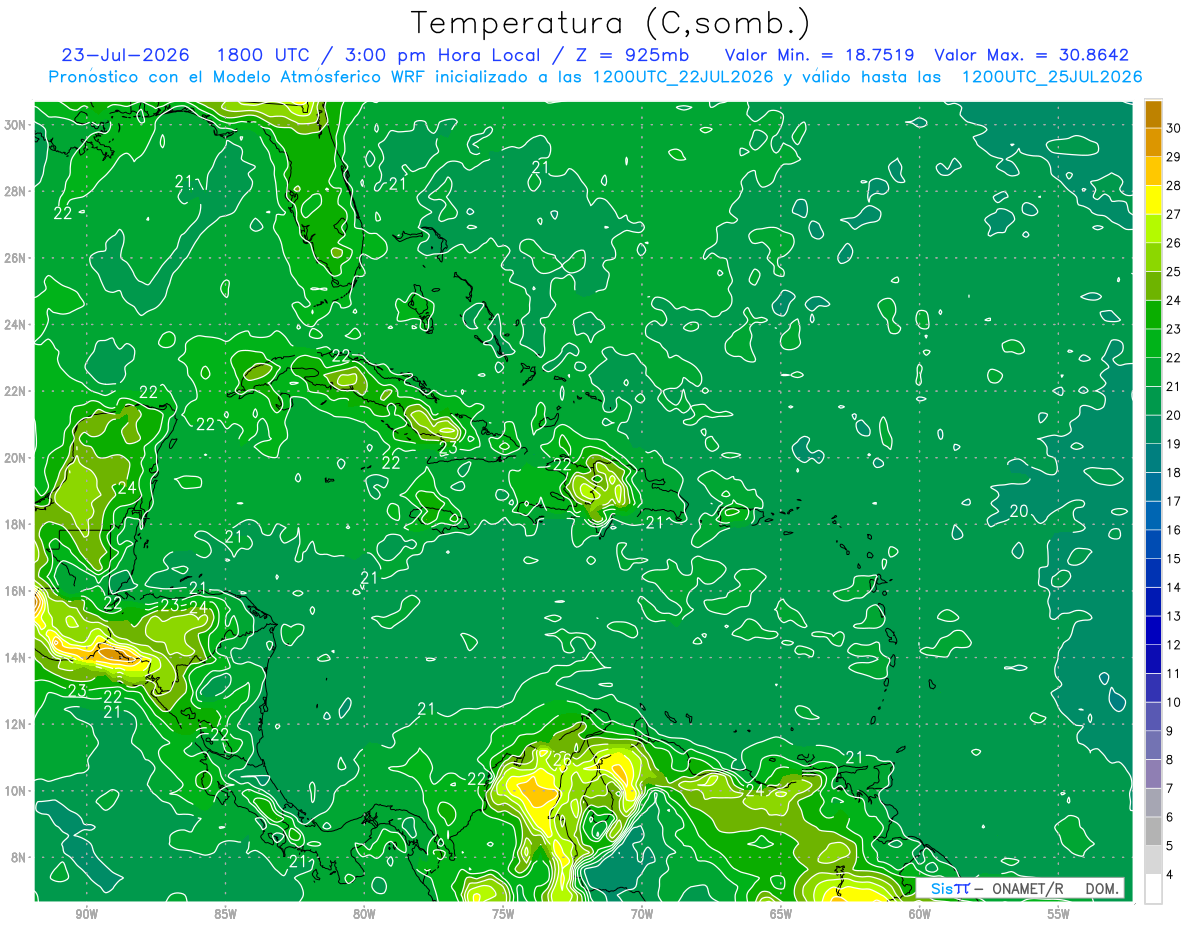Click the yellow colorbar segment between 27 and 28
Viewport: 1200px width, 927px height.
pos(1153,199)
